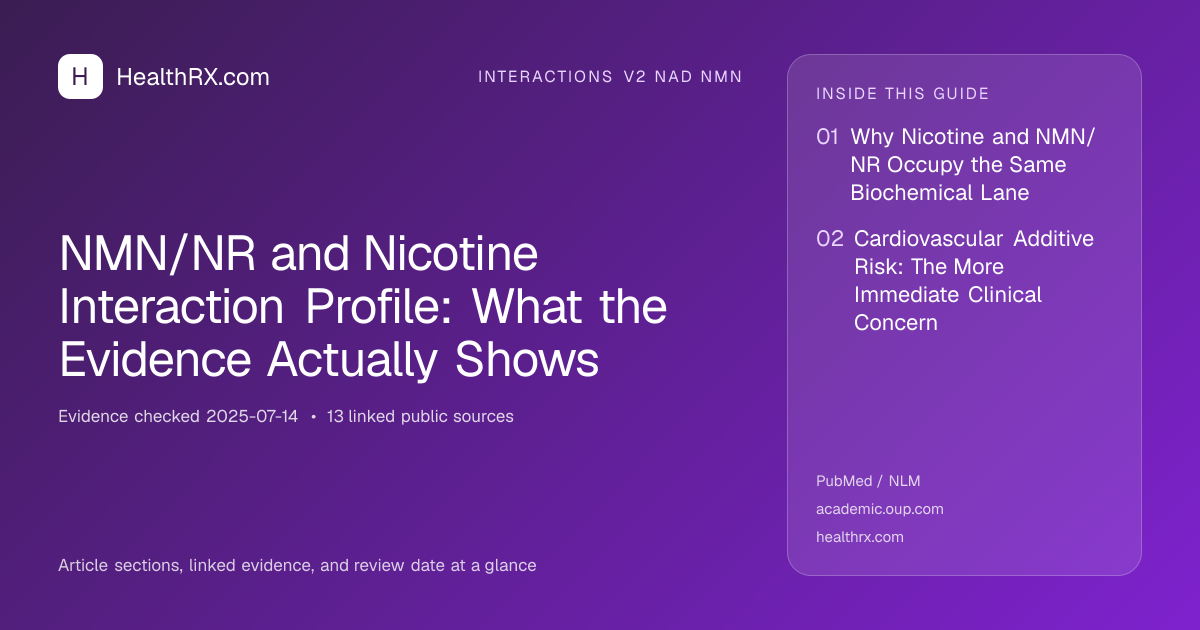Click 'Evidence checked 2025-07-14' date text
This screenshot has width=1200, height=630.
178,416
